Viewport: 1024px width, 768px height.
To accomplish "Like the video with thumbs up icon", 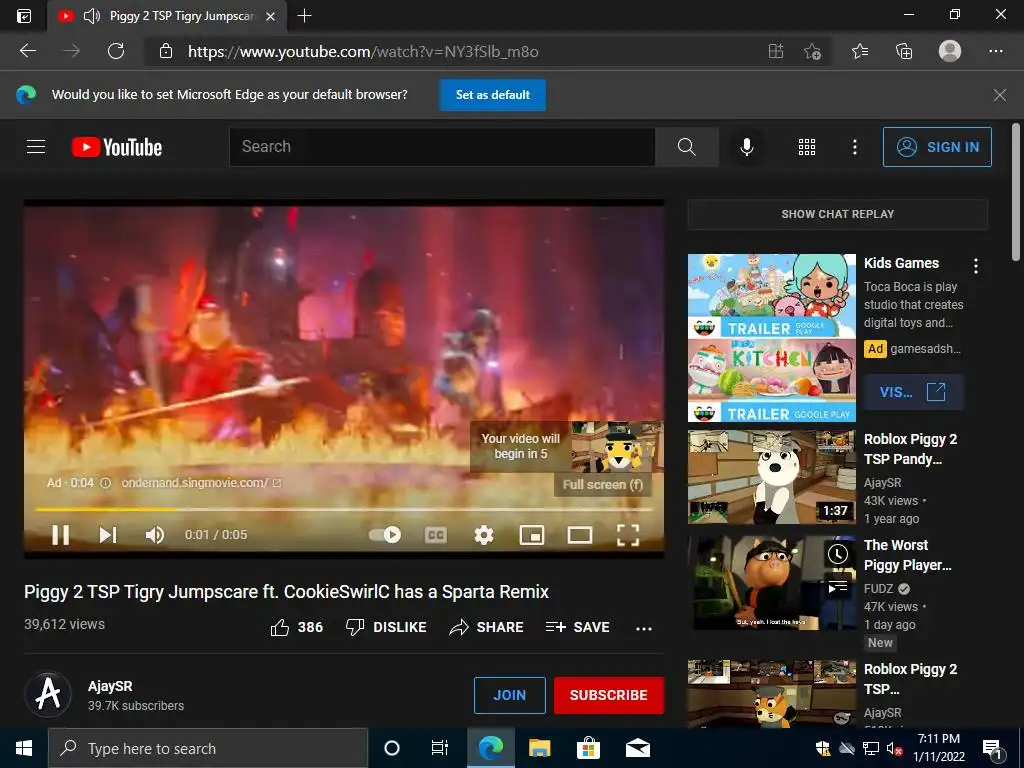I will point(280,627).
